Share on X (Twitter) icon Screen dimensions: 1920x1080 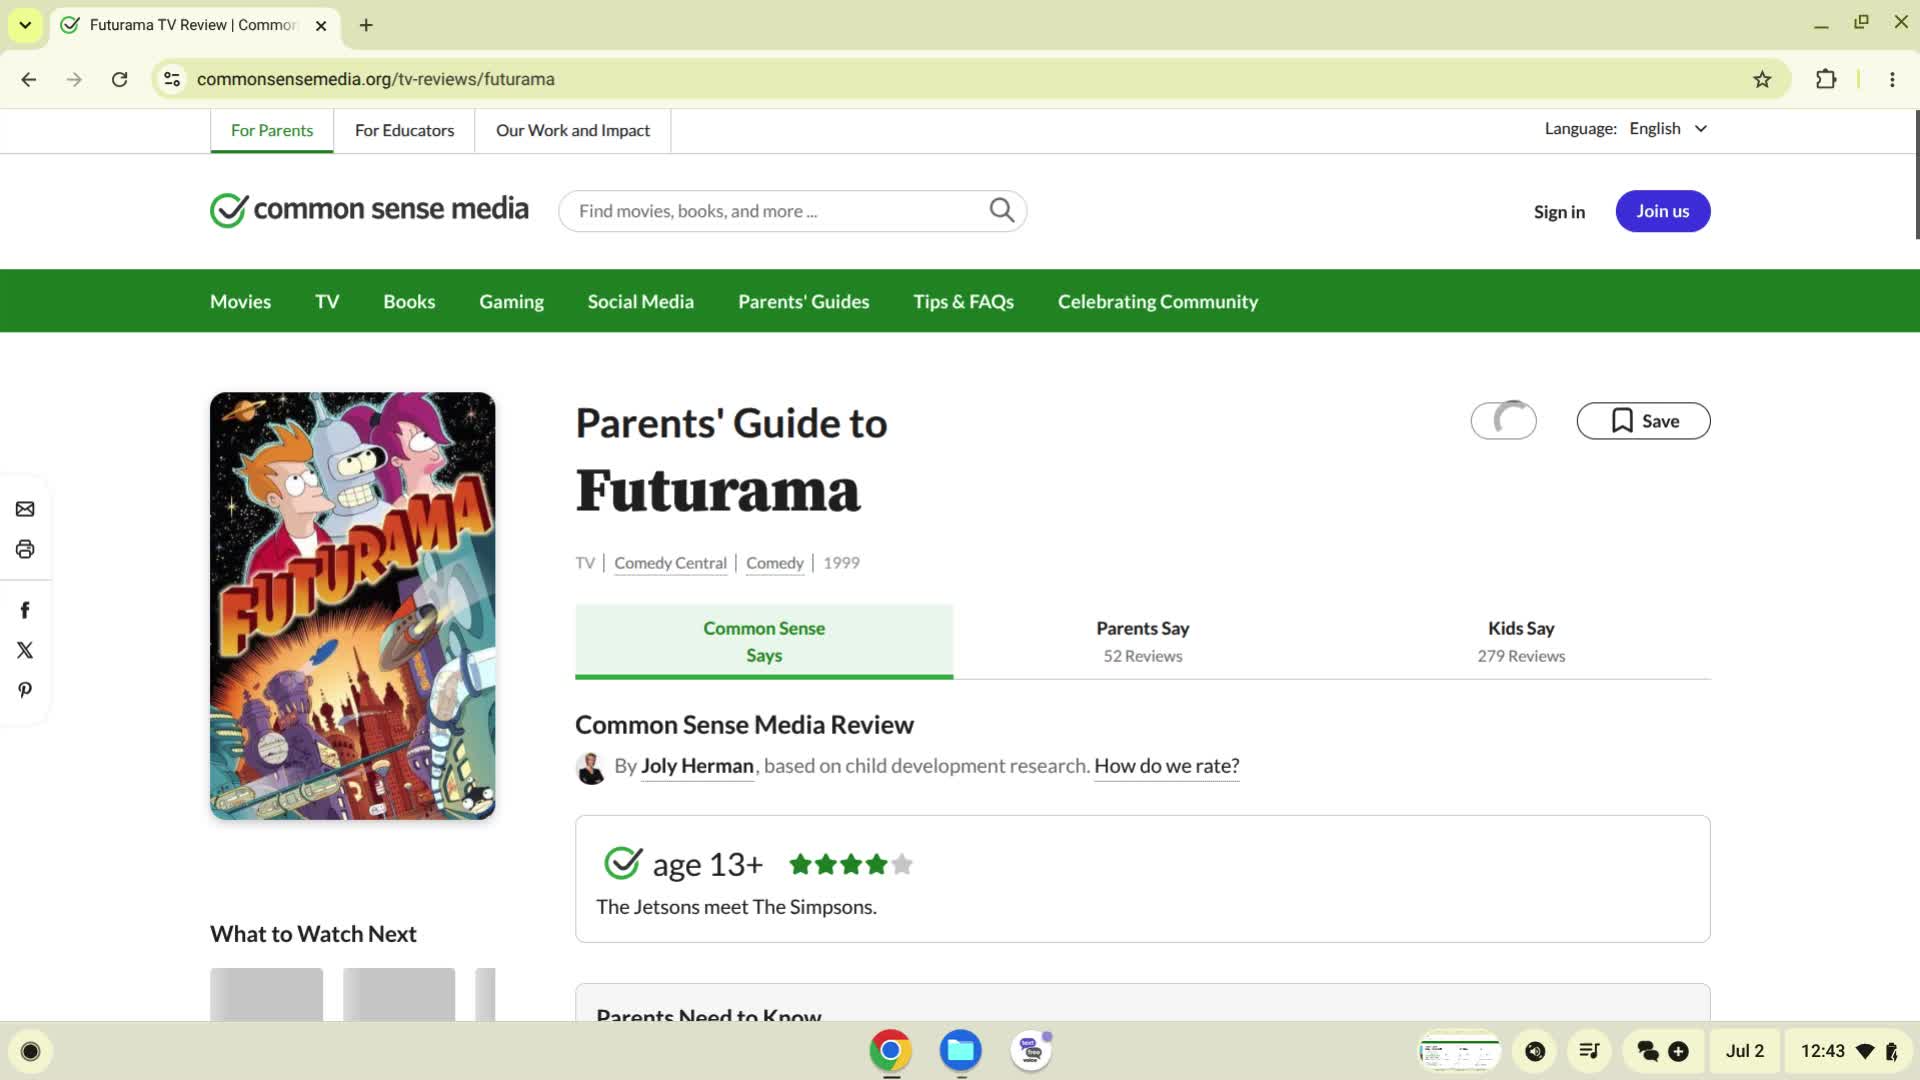pos(25,650)
